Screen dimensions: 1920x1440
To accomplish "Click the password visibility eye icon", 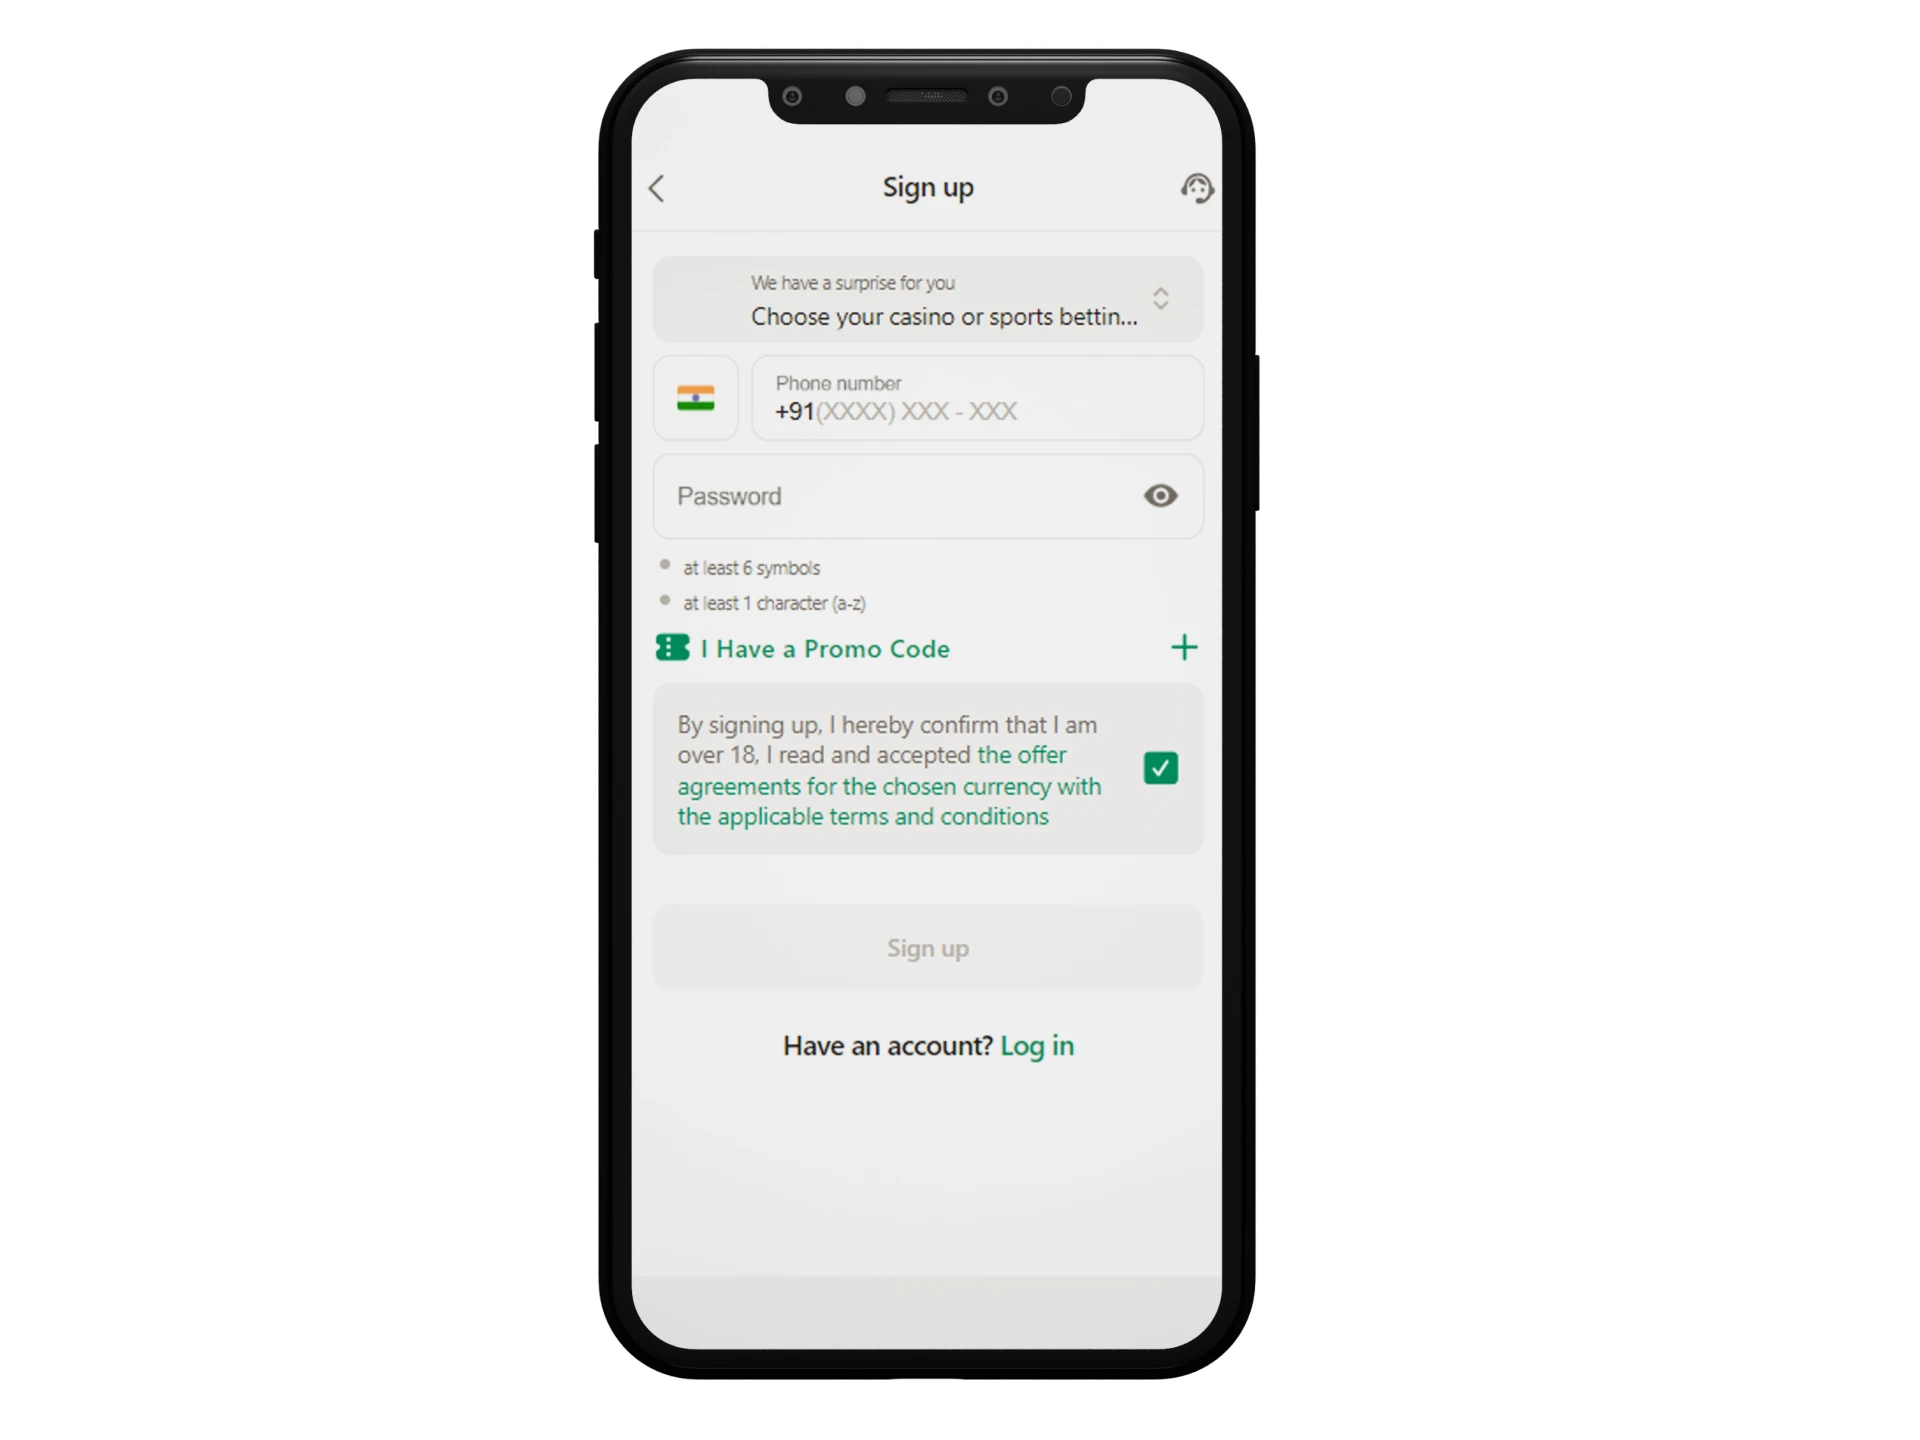I will point(1161,495).
